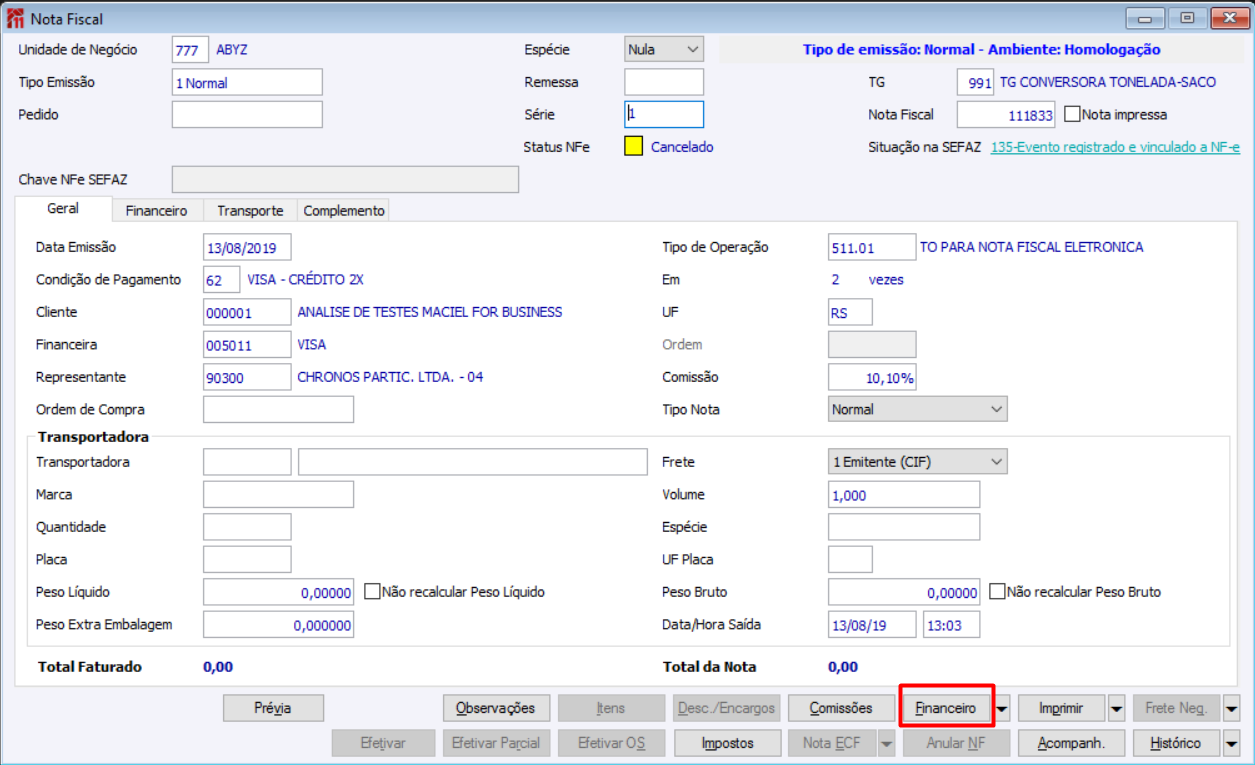1255x765 pixels.
Task: Click VISA - CRÉDITO 2X text
Action: pyautogui.click(x=306, y=280)
